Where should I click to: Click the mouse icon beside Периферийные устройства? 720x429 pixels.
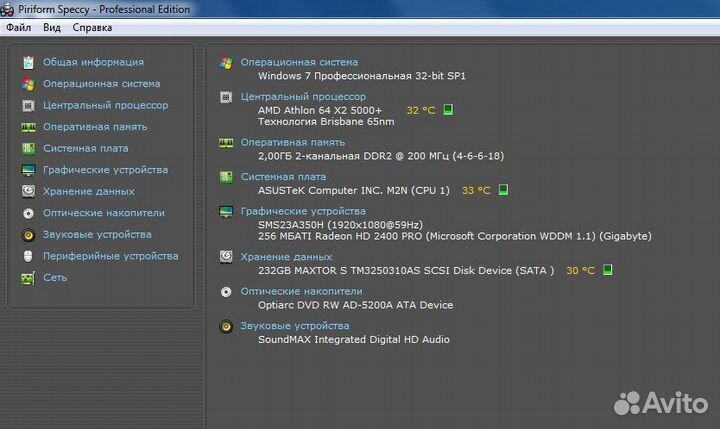click(x=28, y=256)
